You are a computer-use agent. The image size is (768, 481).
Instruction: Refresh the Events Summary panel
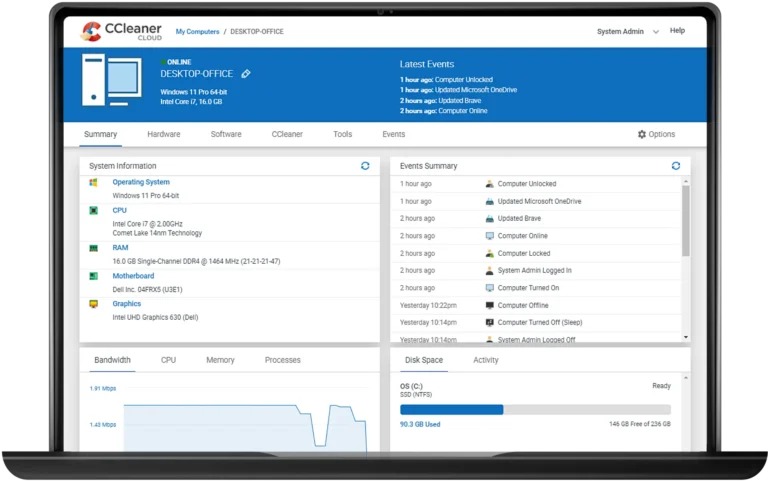click(676, 166)
